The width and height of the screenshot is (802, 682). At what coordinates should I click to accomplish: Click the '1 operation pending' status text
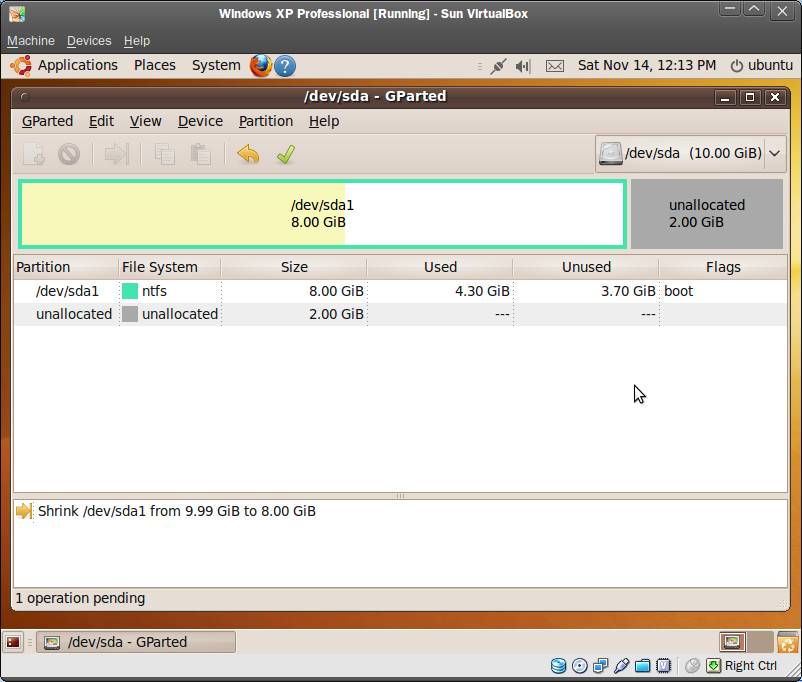click(x=80, y=598)
